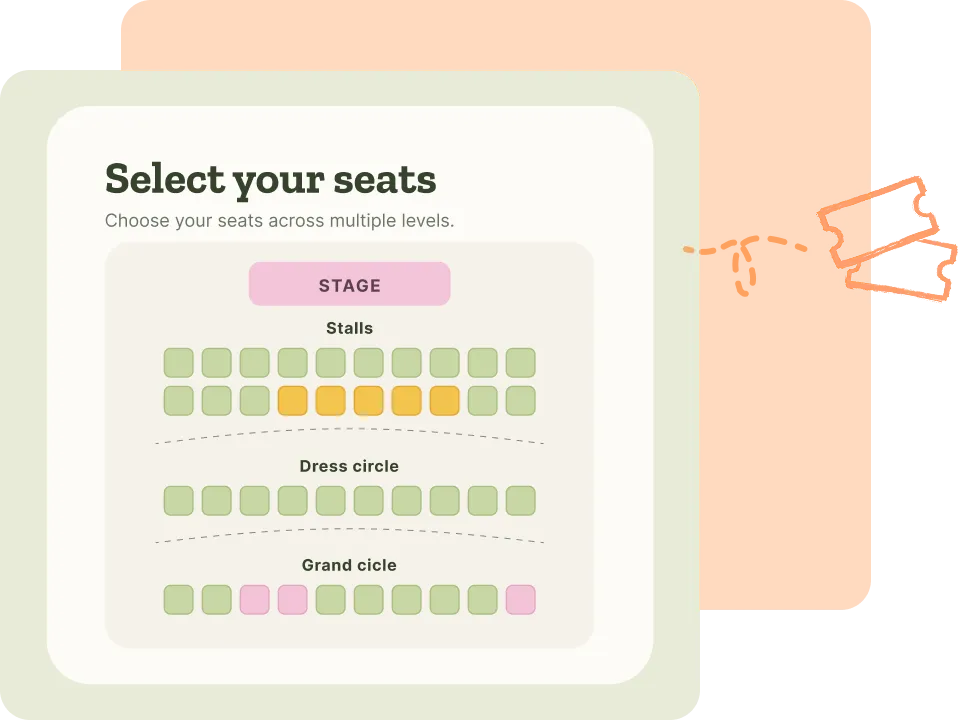960x720 pixels.
Task: Click the pink STAGE label
Action: coord(350,284)
